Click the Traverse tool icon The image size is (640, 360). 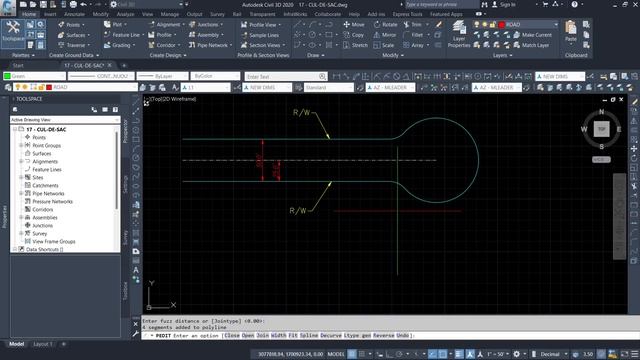tap(61, 45)
